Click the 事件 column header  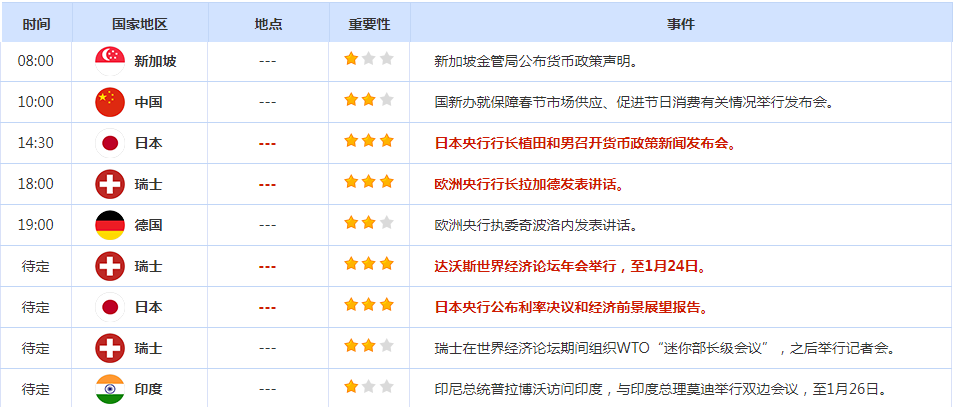pyautogui.click(x=680, y=24)
